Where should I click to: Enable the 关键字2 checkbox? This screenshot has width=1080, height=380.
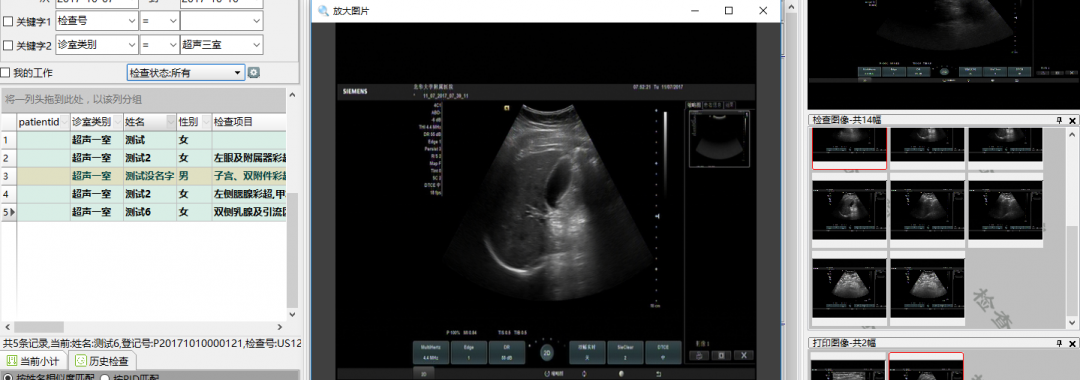pos(8,45)
